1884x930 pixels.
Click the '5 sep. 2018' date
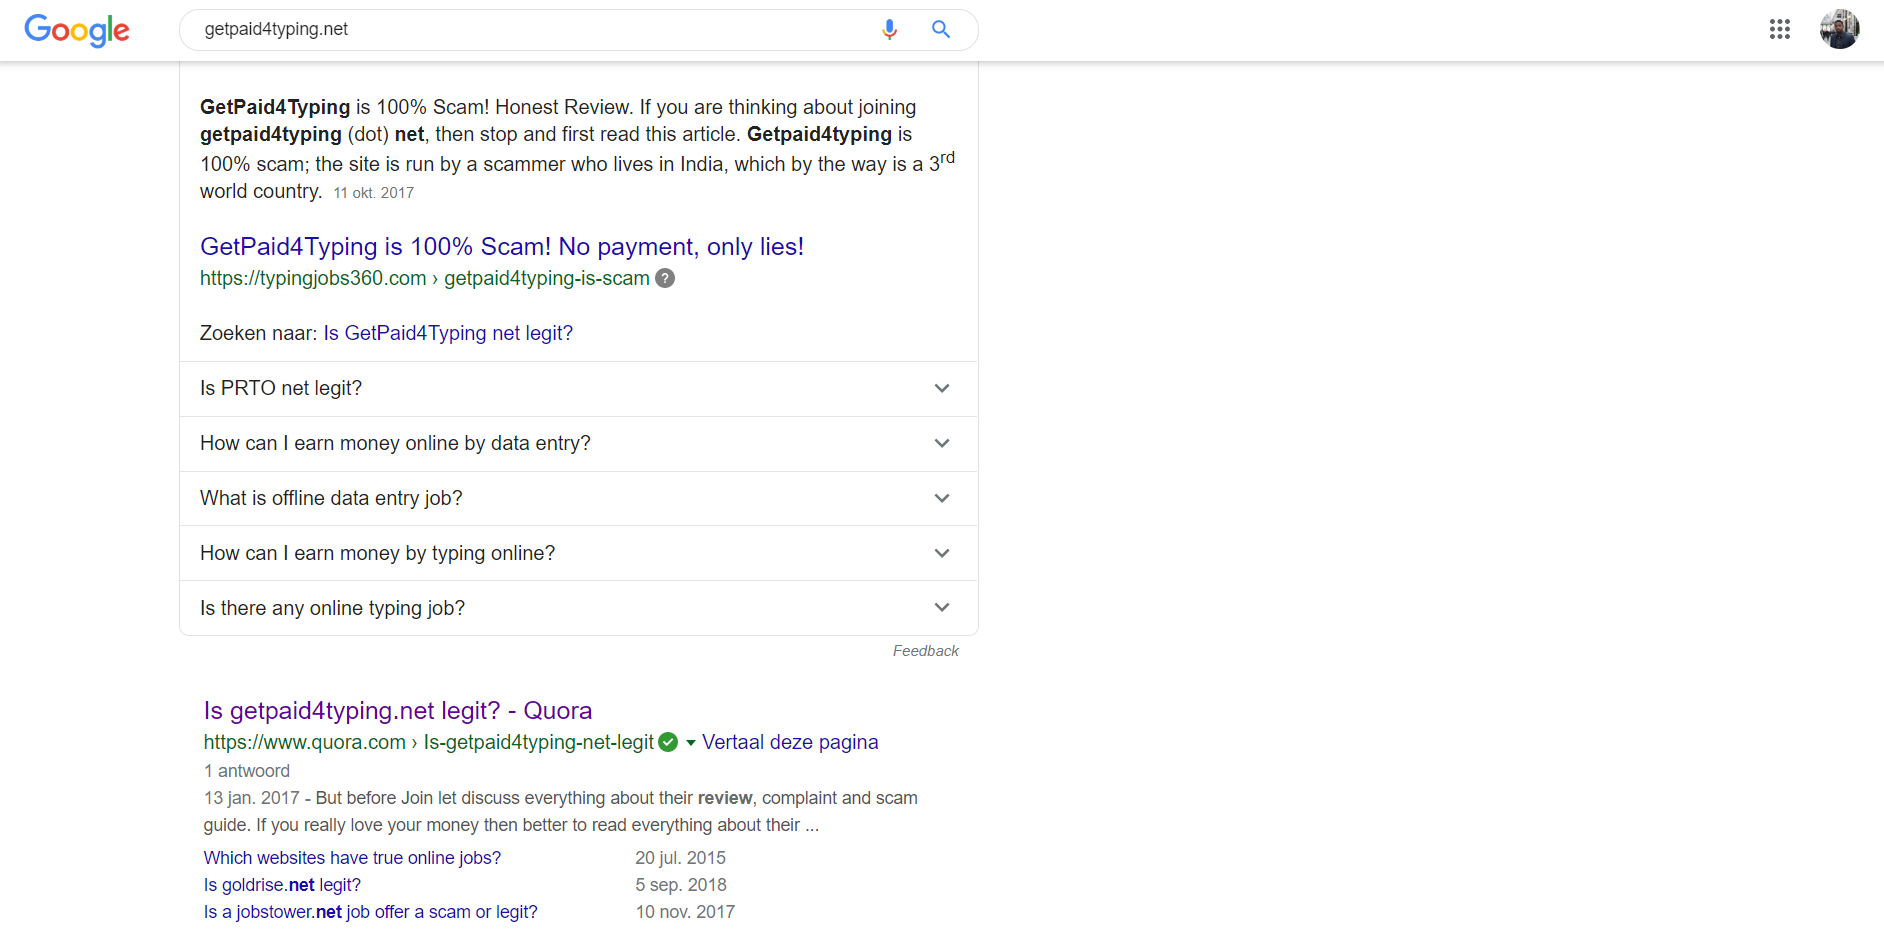tap(681, 885)
